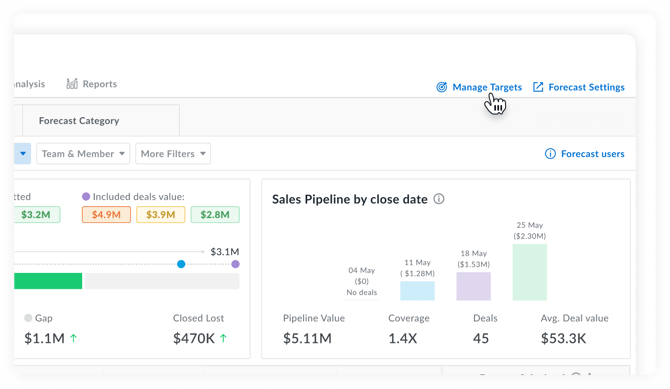The image size is (670, 389).
Task: Click the purple dot before Included deals value
Action: 86,196
